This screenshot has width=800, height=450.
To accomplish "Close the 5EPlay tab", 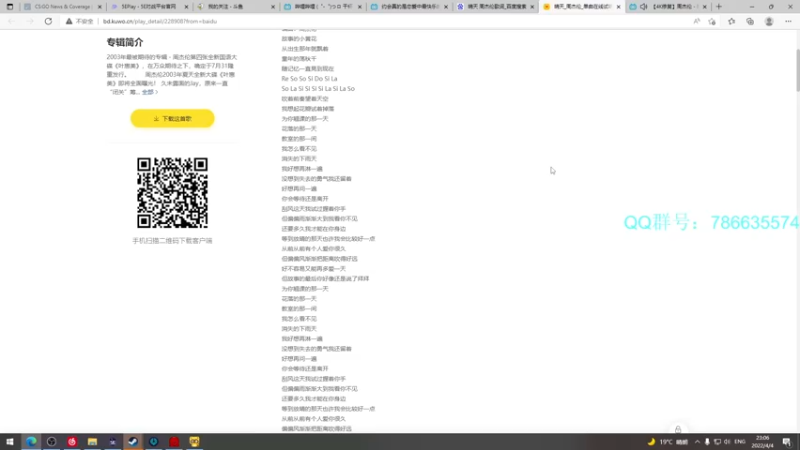I will (186, 7).
